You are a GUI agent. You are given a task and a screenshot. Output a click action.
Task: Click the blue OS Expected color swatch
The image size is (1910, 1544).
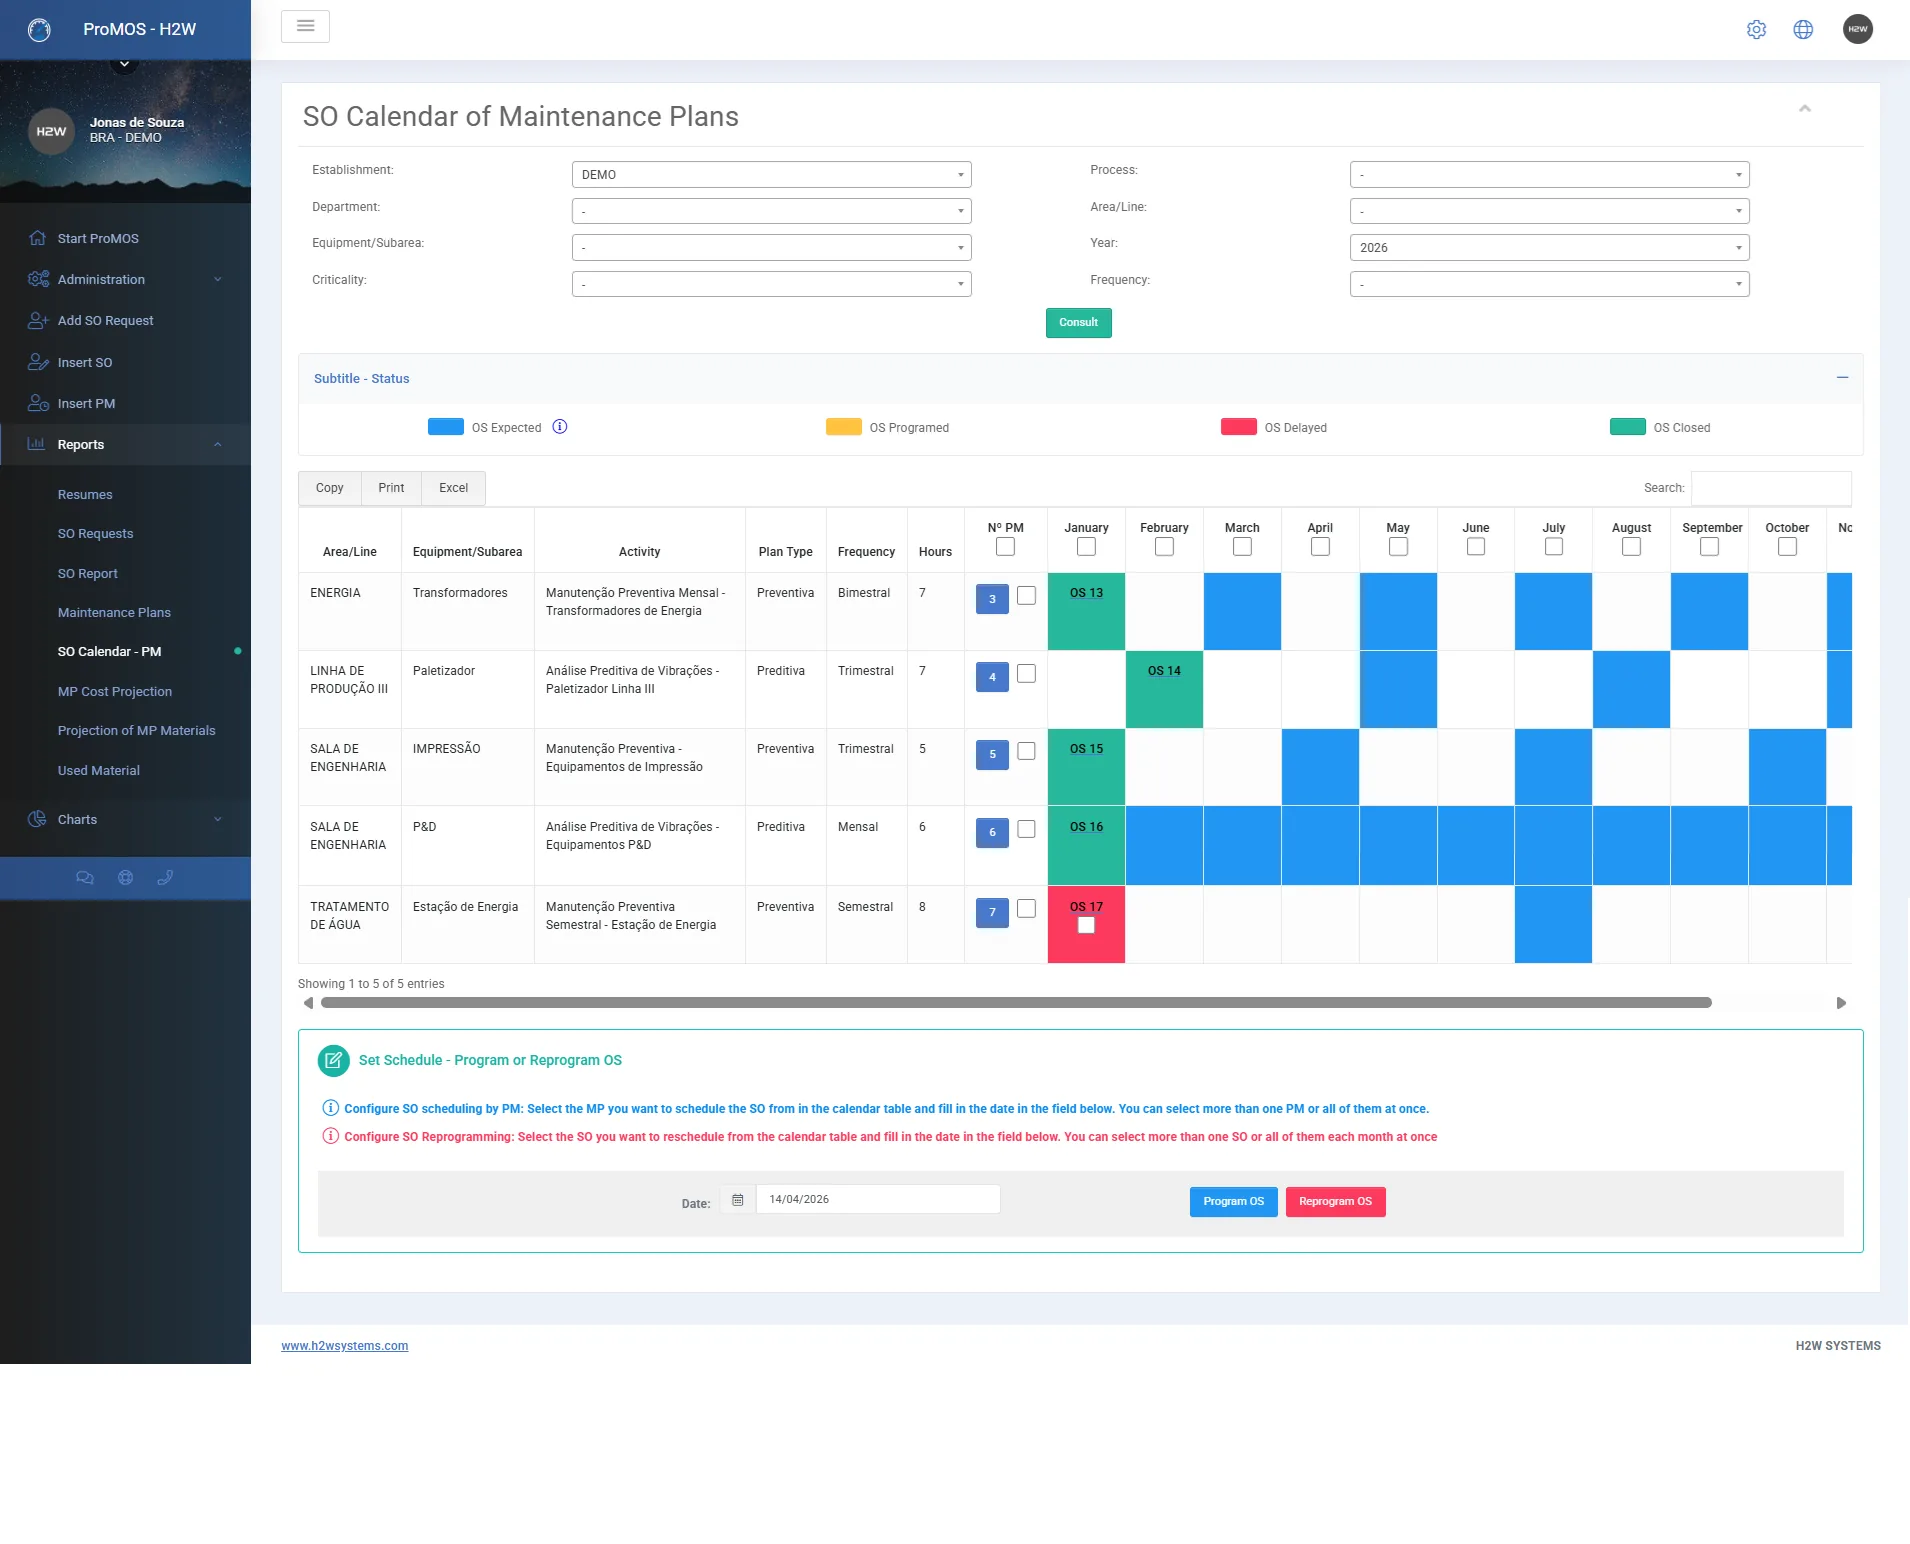coord(445,427)
